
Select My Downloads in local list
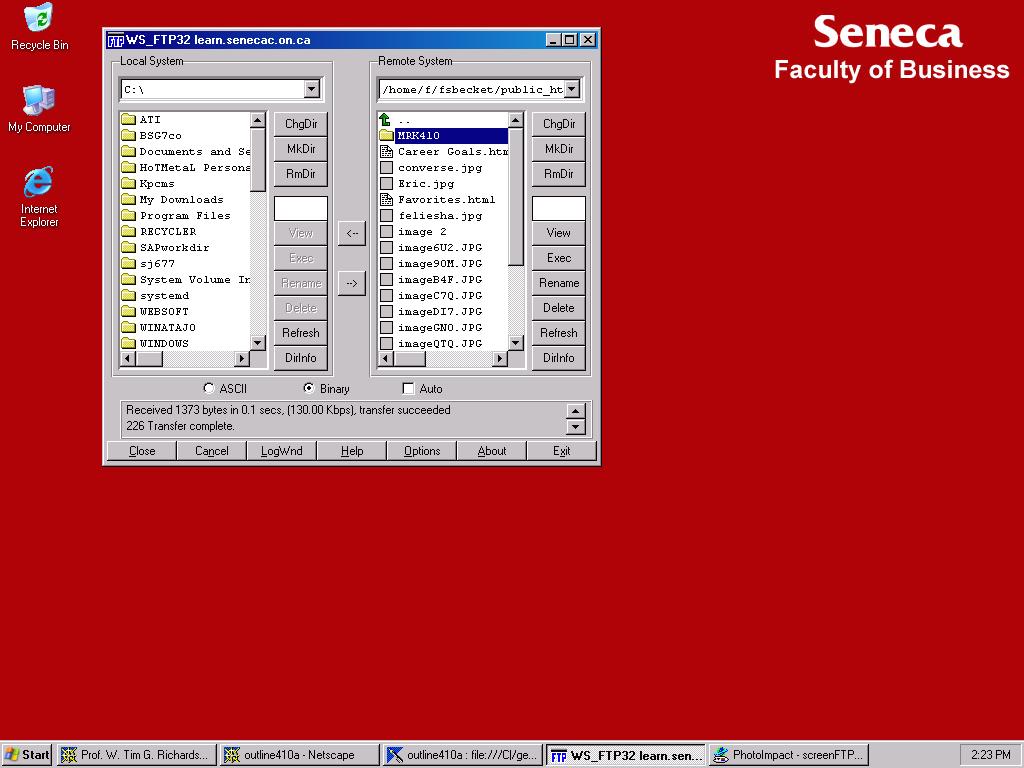pyautogui.click(x=182, y=199)
